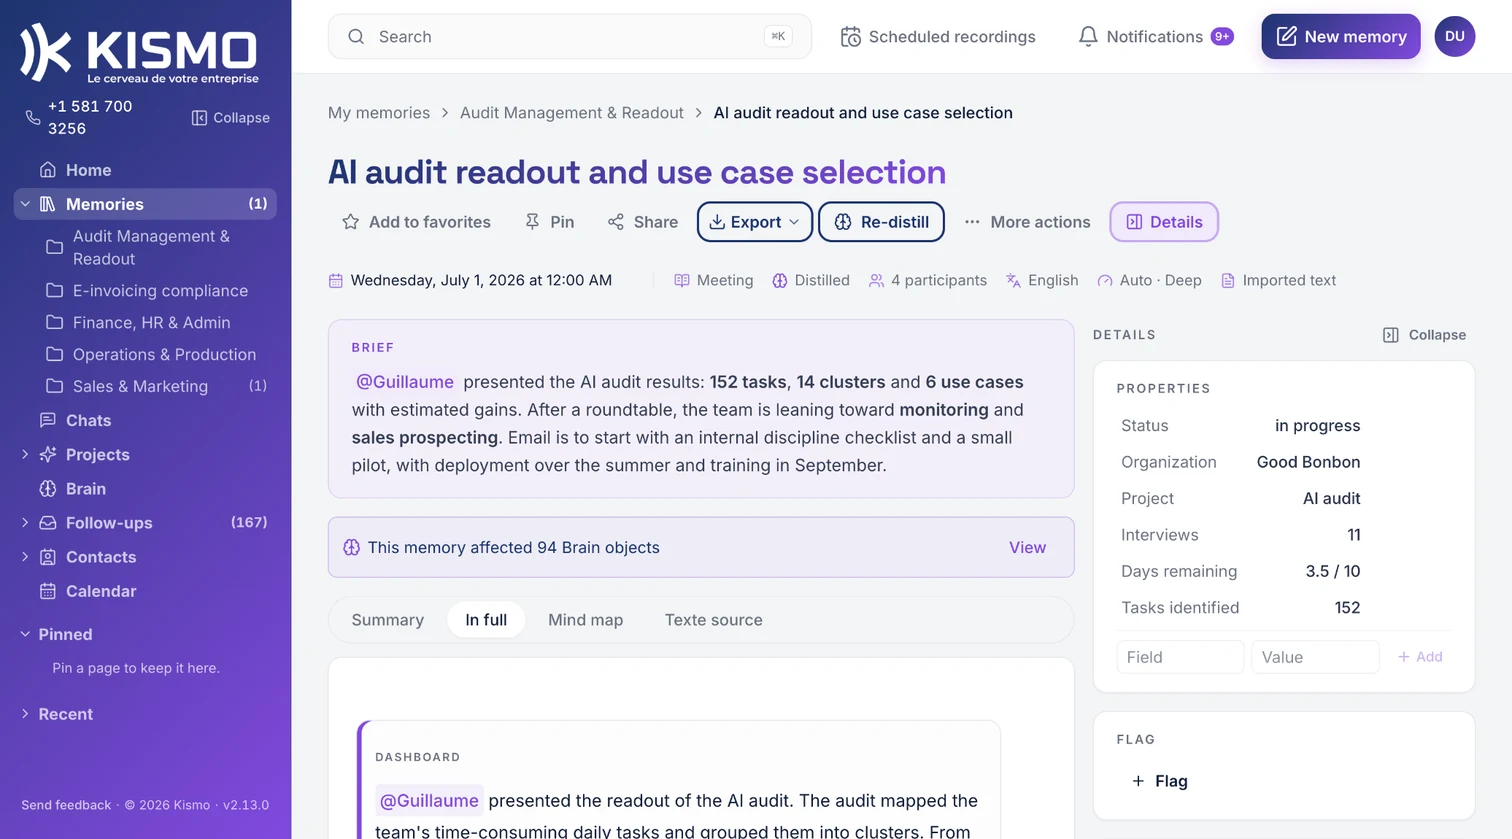Click the pushpin icon next to Pin
Screen dimensions: 1512x839
coord(532,222)
